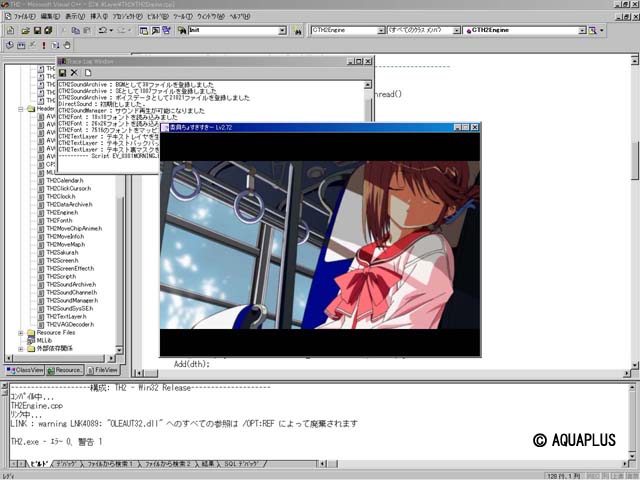This screenshot has width=640, height=480.
Task: Click the Undo arrow icon
Action: pos(102,31)
